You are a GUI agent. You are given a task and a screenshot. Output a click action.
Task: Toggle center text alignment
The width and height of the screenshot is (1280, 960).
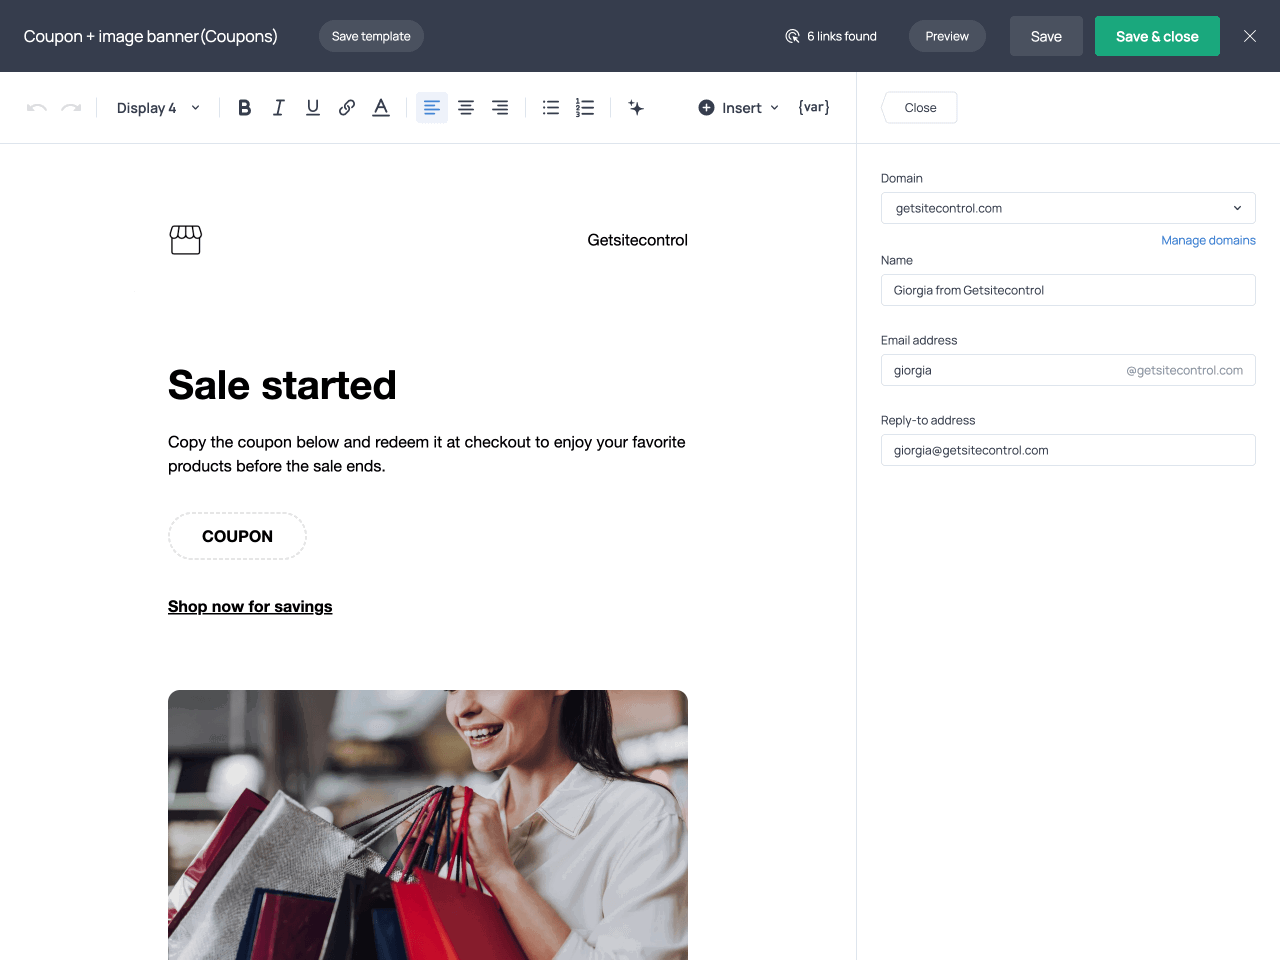click(x=465, y=107)
